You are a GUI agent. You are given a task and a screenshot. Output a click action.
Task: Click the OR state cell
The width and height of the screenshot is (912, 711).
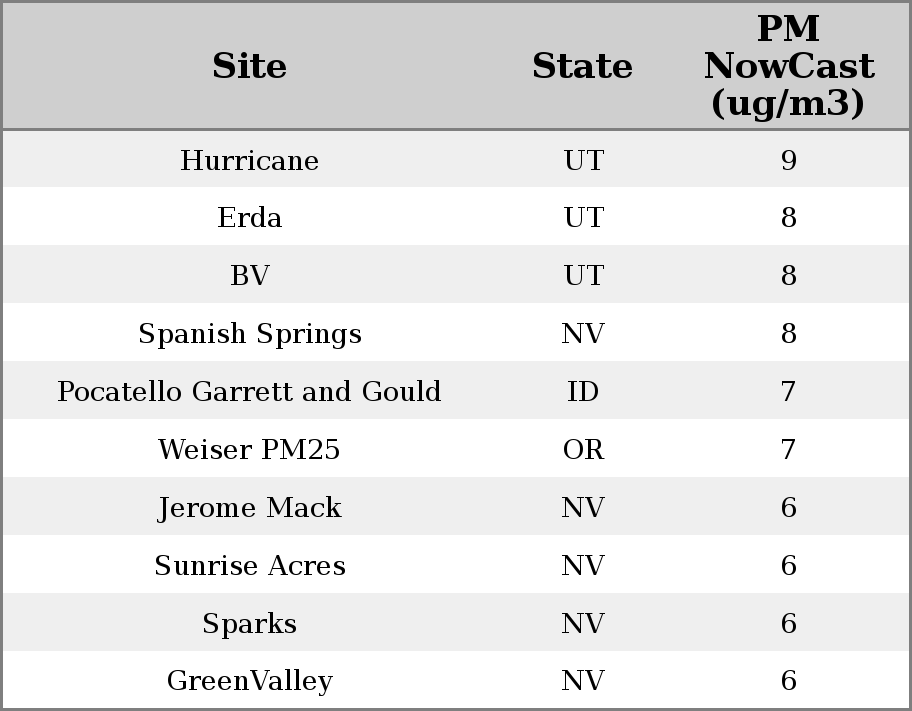(583, 450)
